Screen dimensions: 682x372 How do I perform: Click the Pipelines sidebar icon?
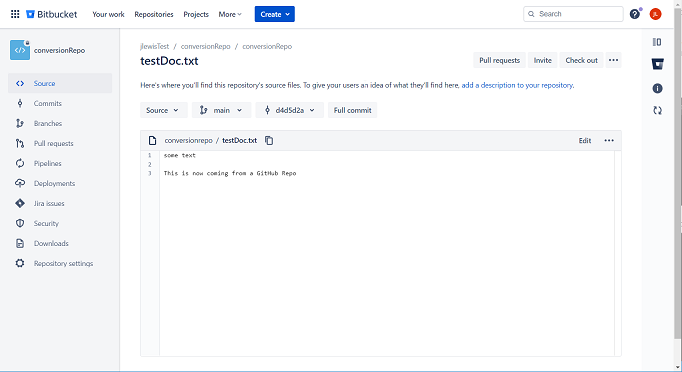coord(20,163)
